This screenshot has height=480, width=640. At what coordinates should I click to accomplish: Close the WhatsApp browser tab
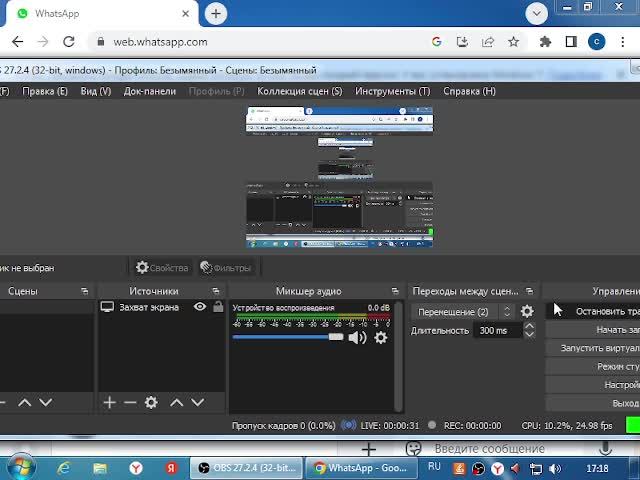tap(185, 14)
